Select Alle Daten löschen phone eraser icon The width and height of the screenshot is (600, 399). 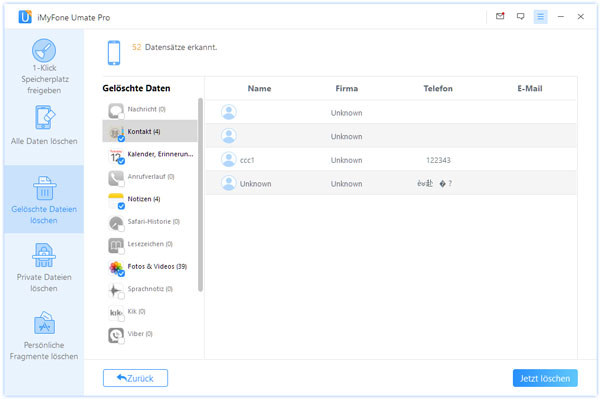[45, 117]
